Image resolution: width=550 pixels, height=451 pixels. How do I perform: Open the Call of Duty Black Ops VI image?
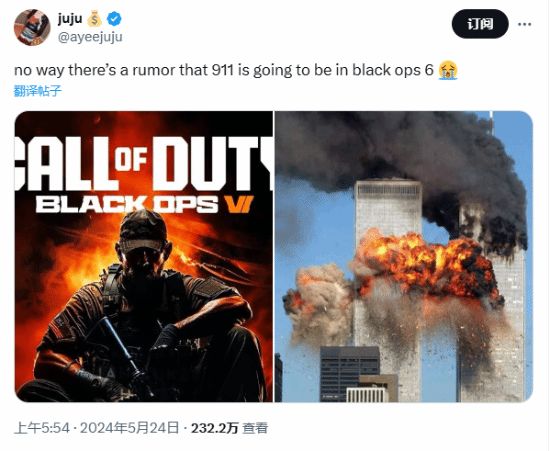[143, 256]
